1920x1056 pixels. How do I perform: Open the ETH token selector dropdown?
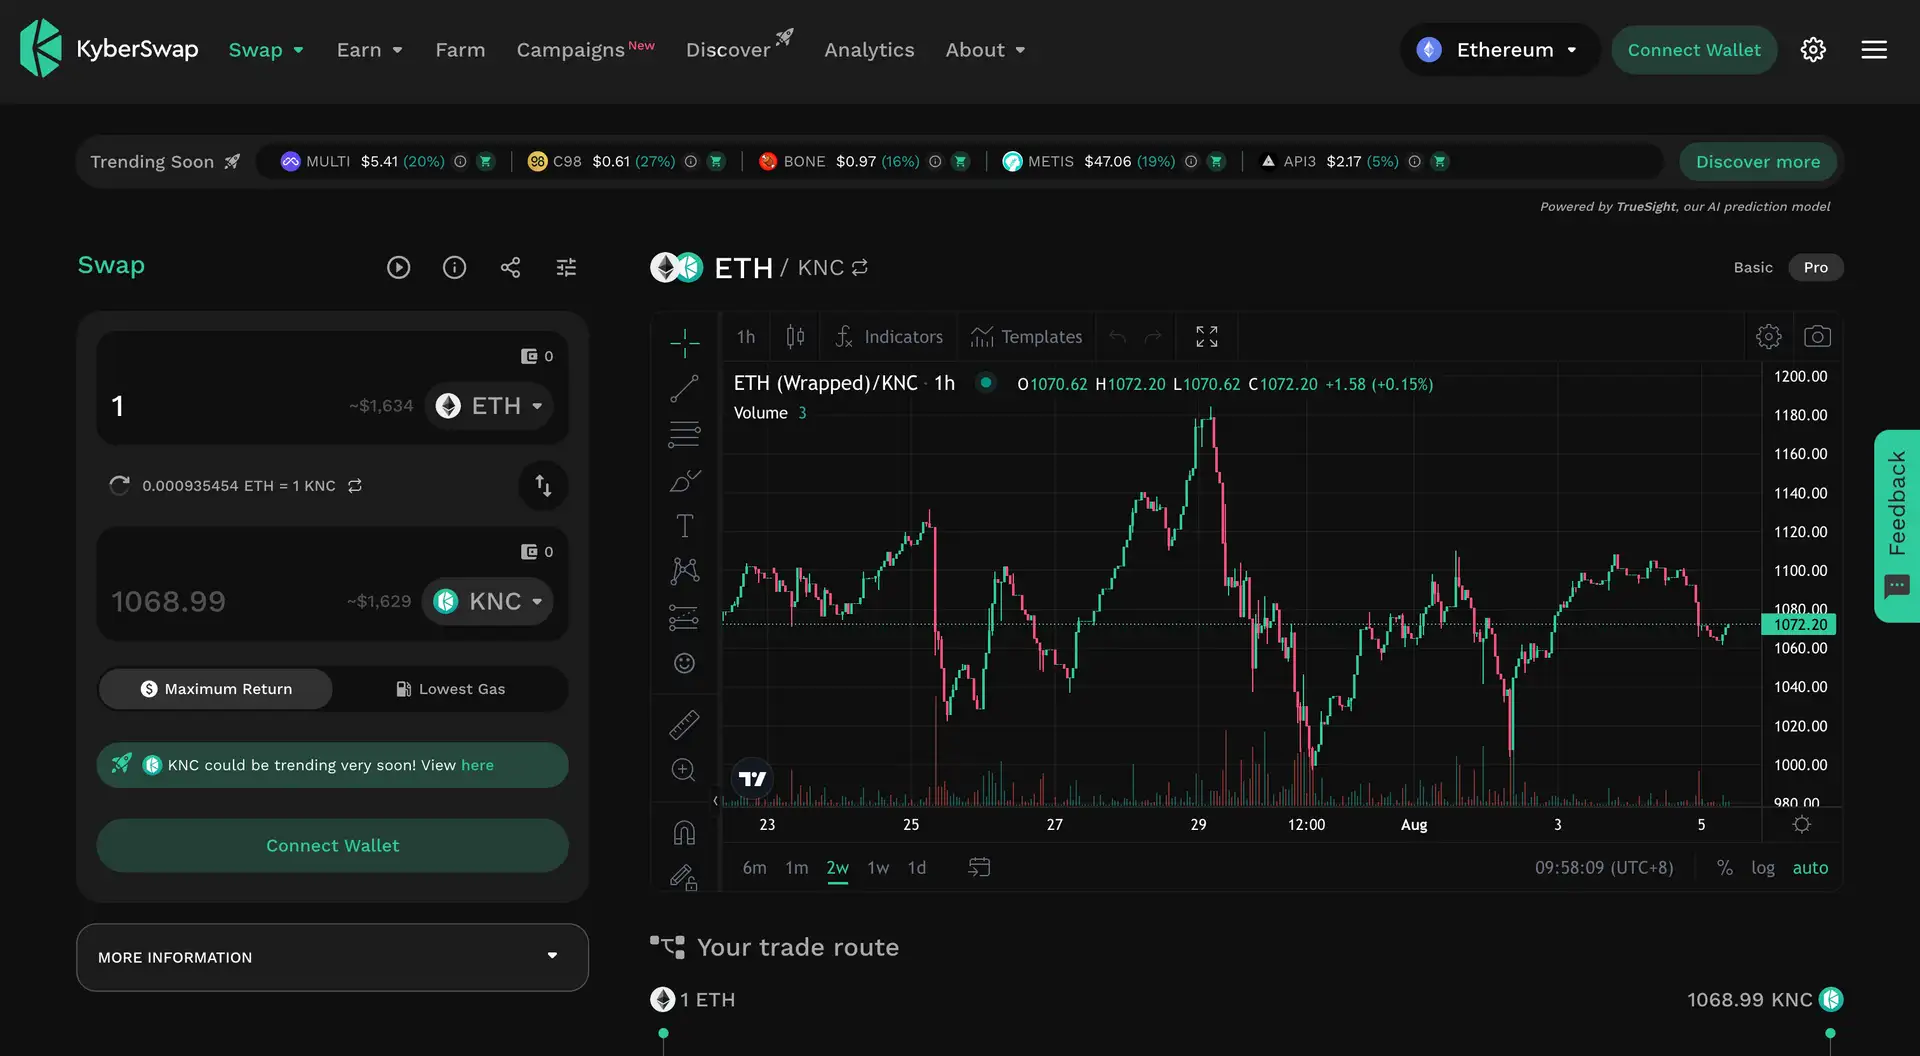click(x=490, y=406)
